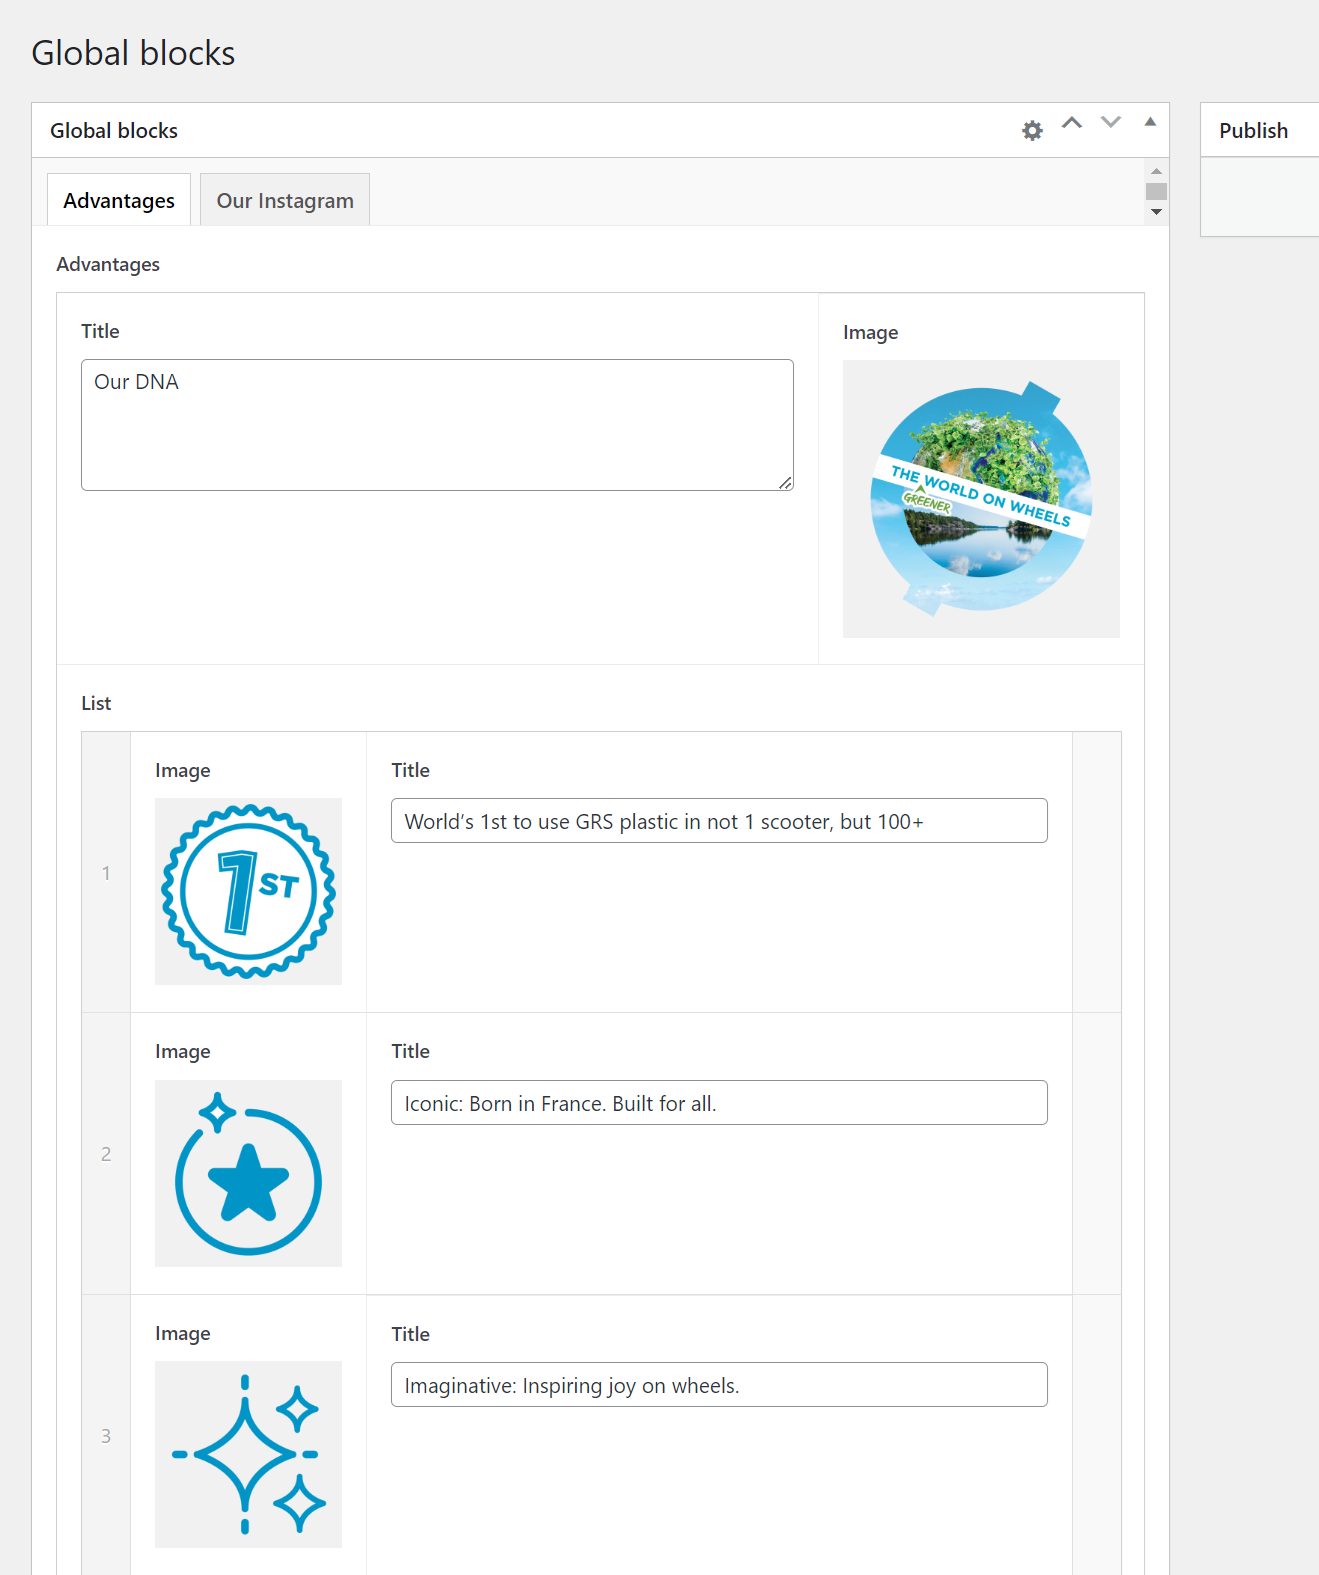1319x1575 pixels.
Task: Edit the GRS plastic scooter title field
Action: [719, 821]
